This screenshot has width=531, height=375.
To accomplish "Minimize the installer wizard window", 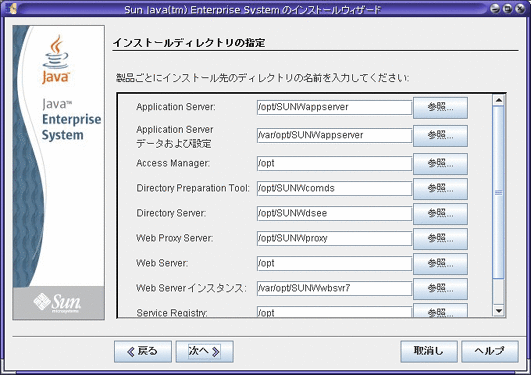I will [495, 9].
